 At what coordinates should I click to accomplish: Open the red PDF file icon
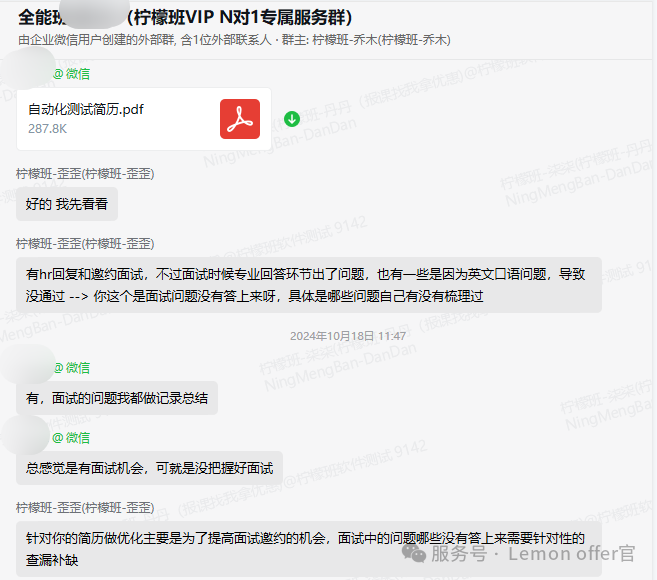240,119
